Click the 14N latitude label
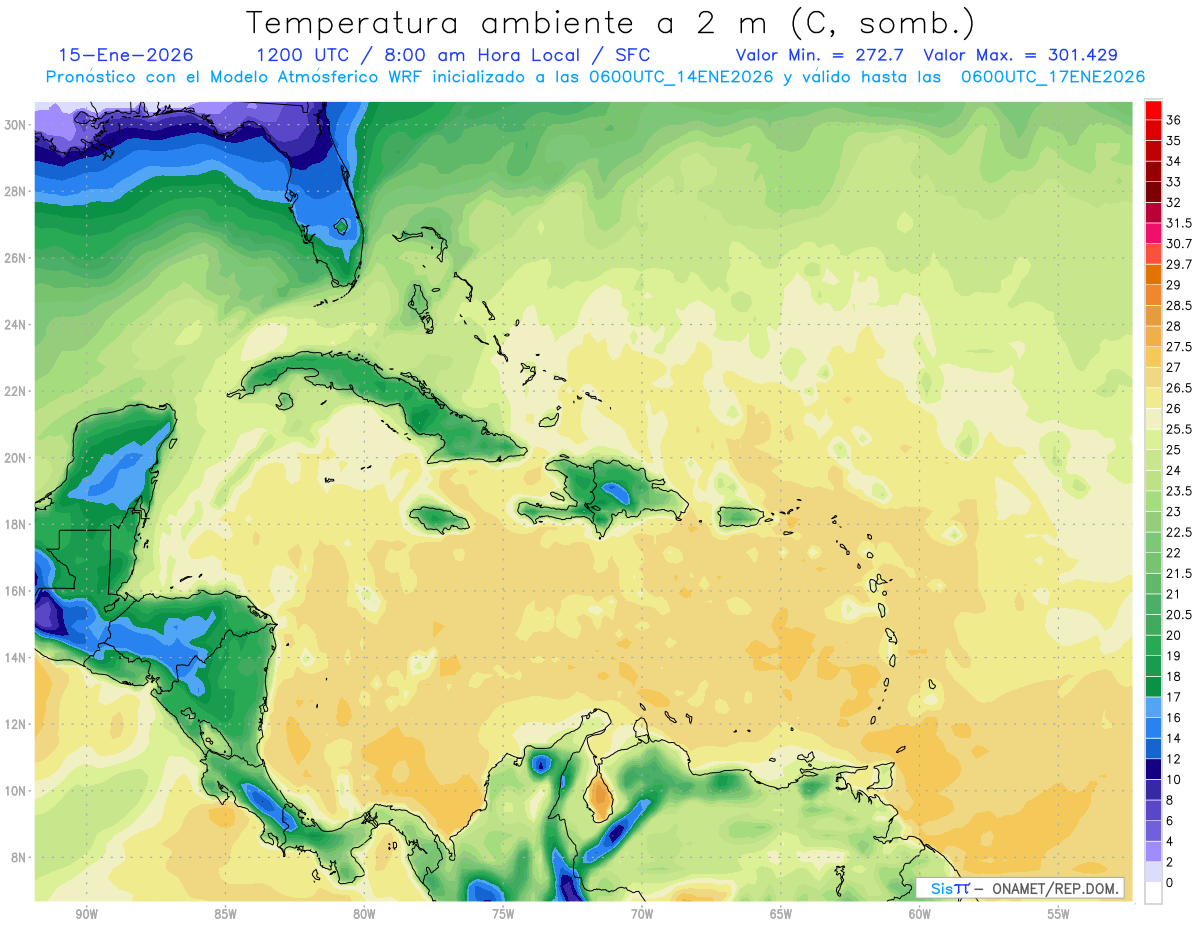This screenshot has height=927, width=1200. (17, 658)
